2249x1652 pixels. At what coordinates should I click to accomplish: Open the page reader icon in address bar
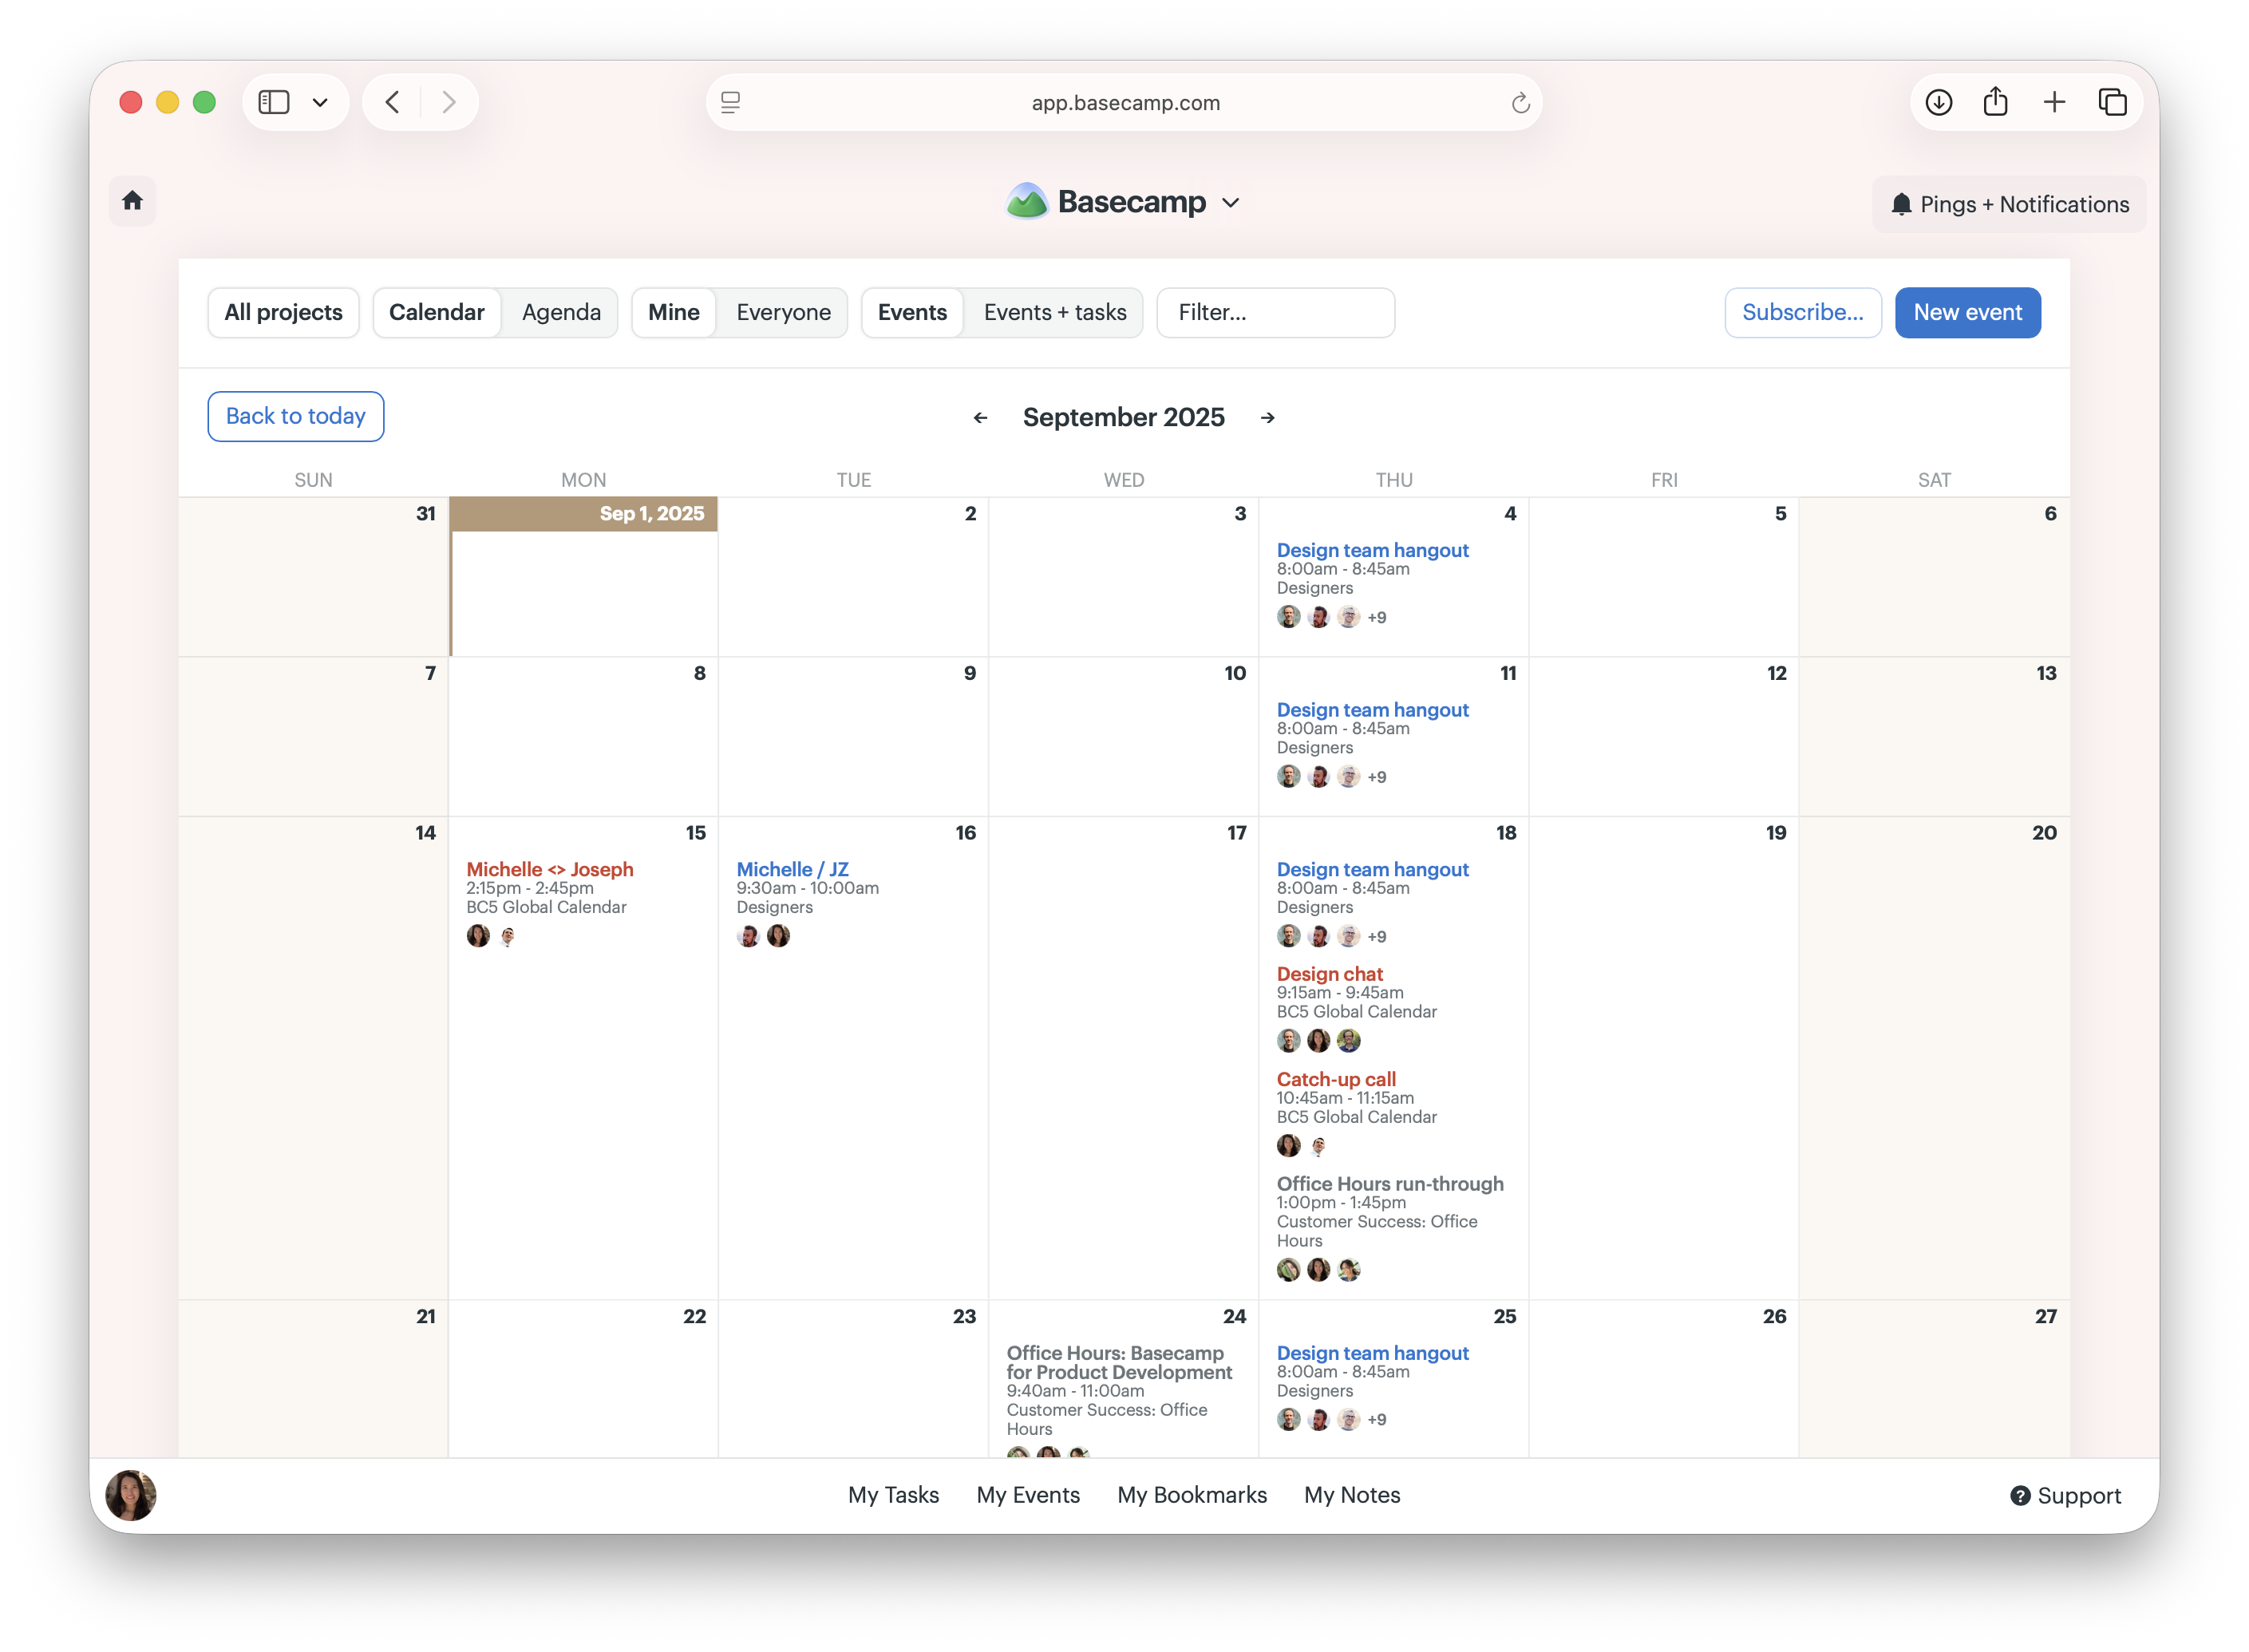pos(731,102)
